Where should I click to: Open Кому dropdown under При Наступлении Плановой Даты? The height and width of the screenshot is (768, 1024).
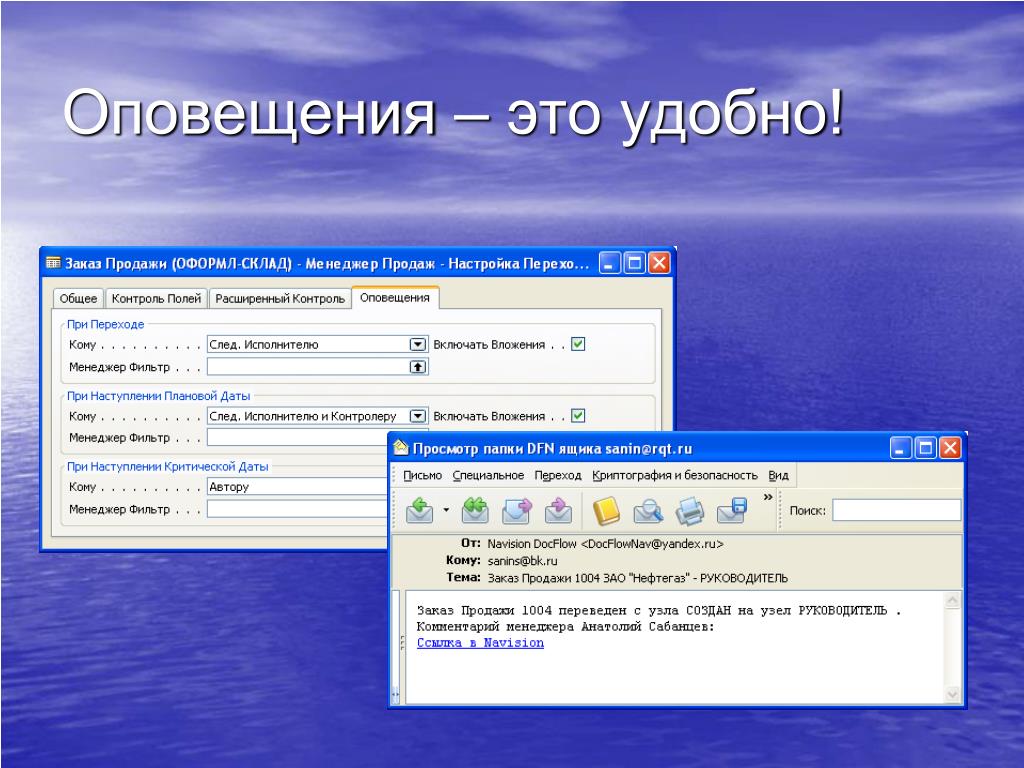tap(418, 416)
